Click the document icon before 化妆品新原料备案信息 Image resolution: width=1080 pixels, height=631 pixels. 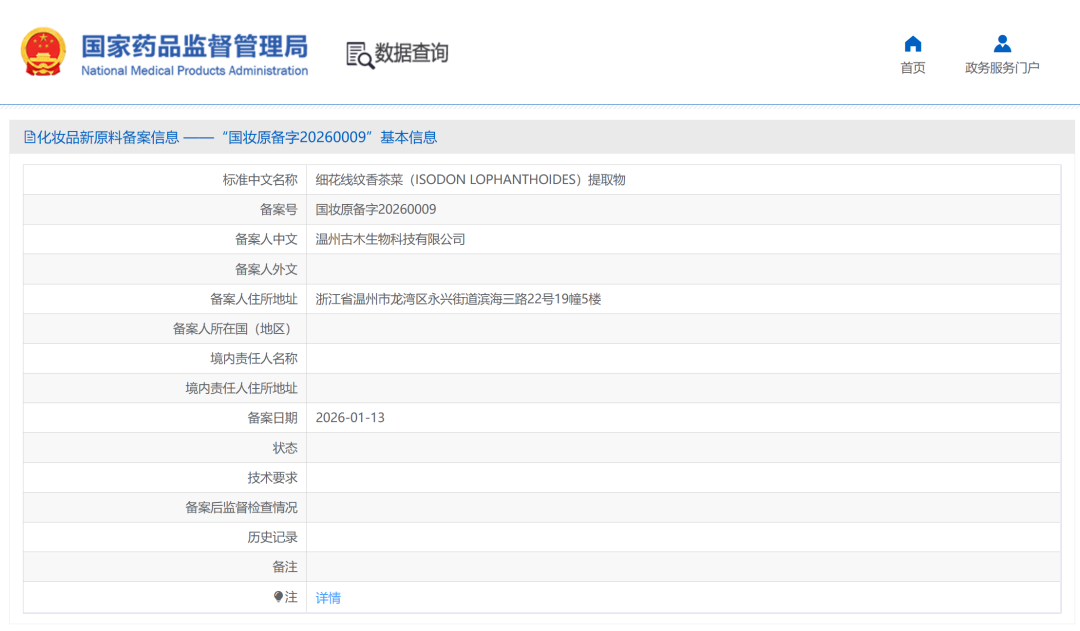30,138
